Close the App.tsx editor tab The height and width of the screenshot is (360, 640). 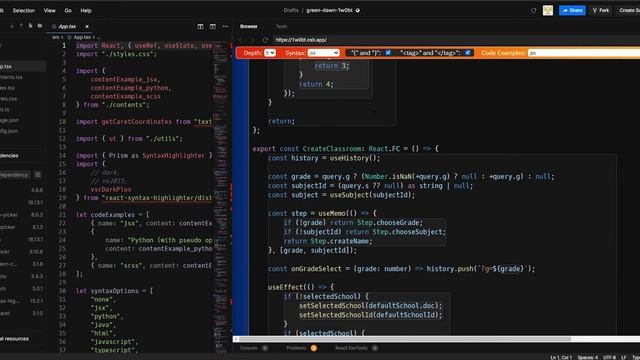click(87, 27)
